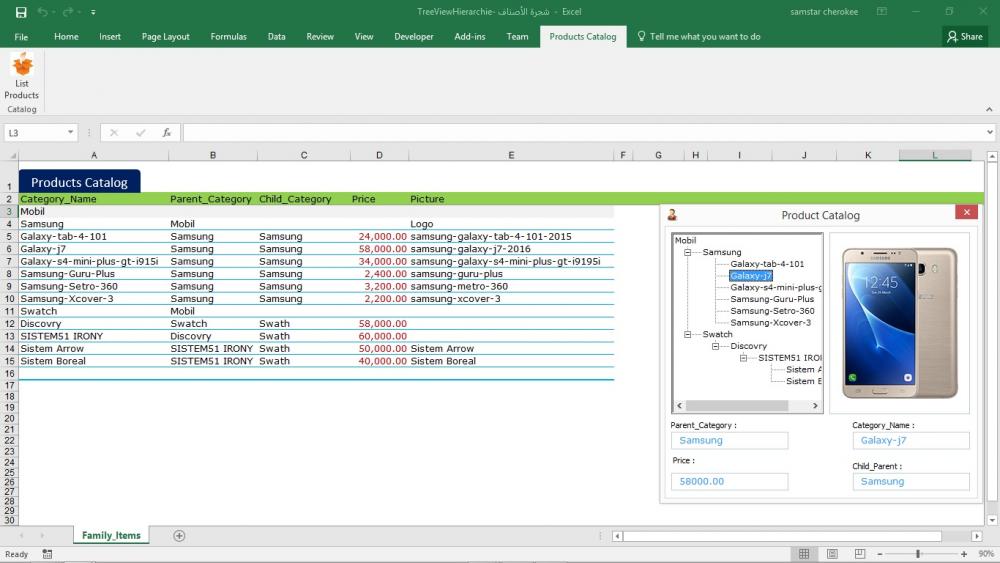Image resolution: width=1000 pixels, height=563 pixels.
Task: Open the File menu
Action: 21,37
